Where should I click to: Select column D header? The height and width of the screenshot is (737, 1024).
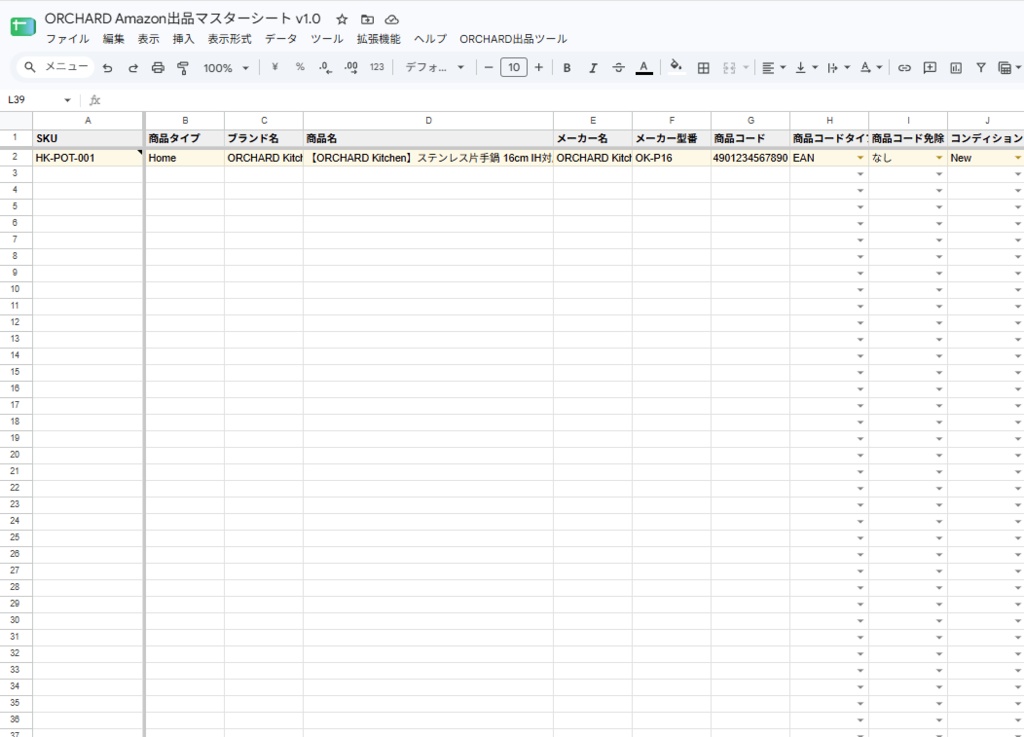point(428,120)
